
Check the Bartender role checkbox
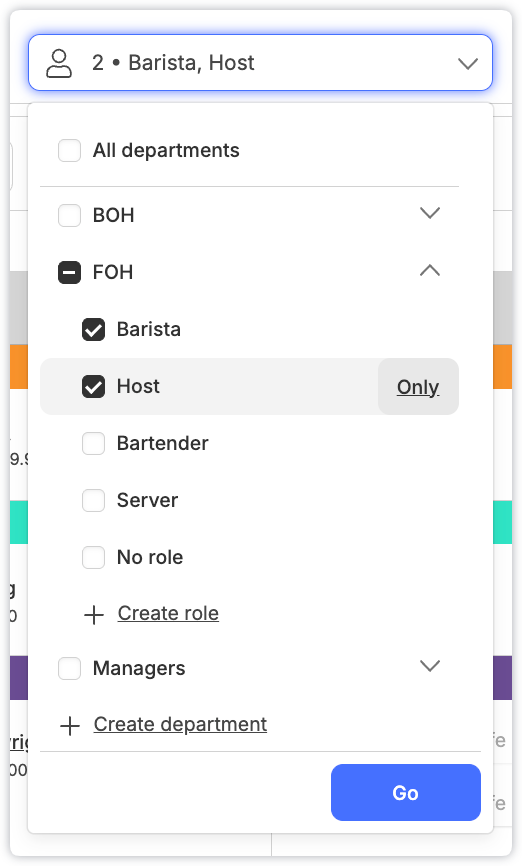pos(93,443)
